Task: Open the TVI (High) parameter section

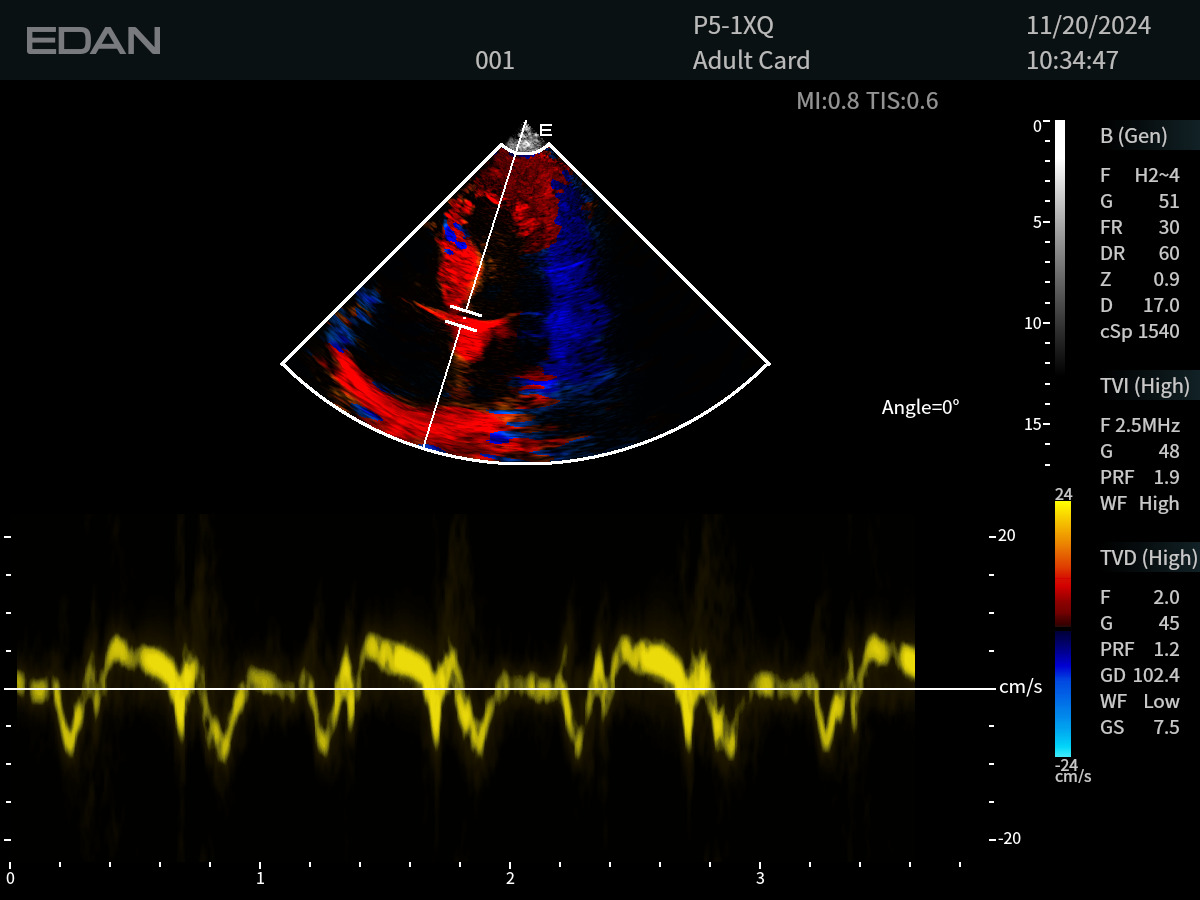Action: [x=1144, y=386]
